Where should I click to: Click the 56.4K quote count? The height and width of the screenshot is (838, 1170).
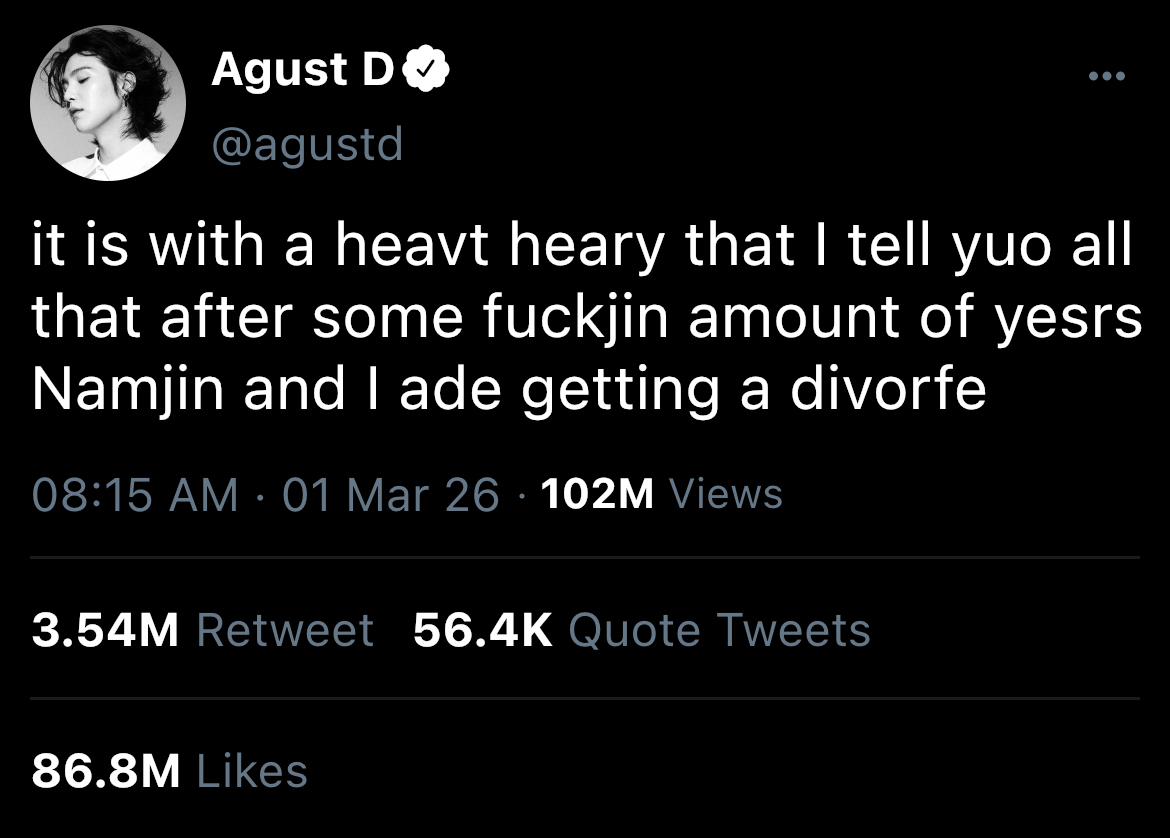pyautogui.click(x=482, y=631)
